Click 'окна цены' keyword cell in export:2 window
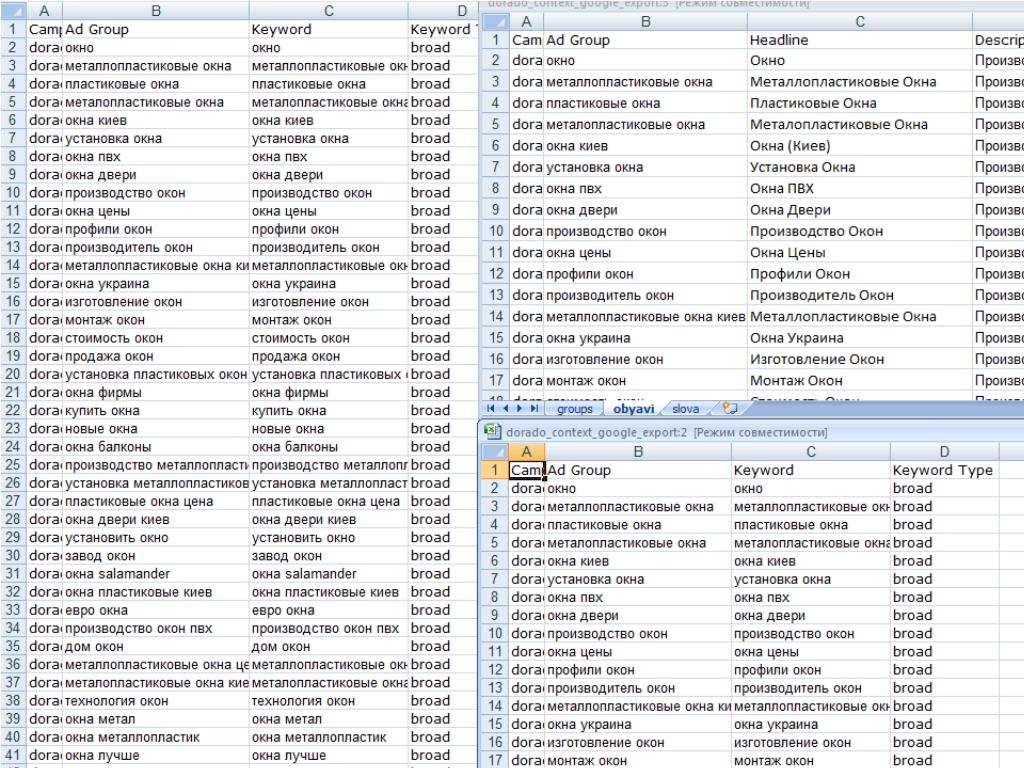 811,652
